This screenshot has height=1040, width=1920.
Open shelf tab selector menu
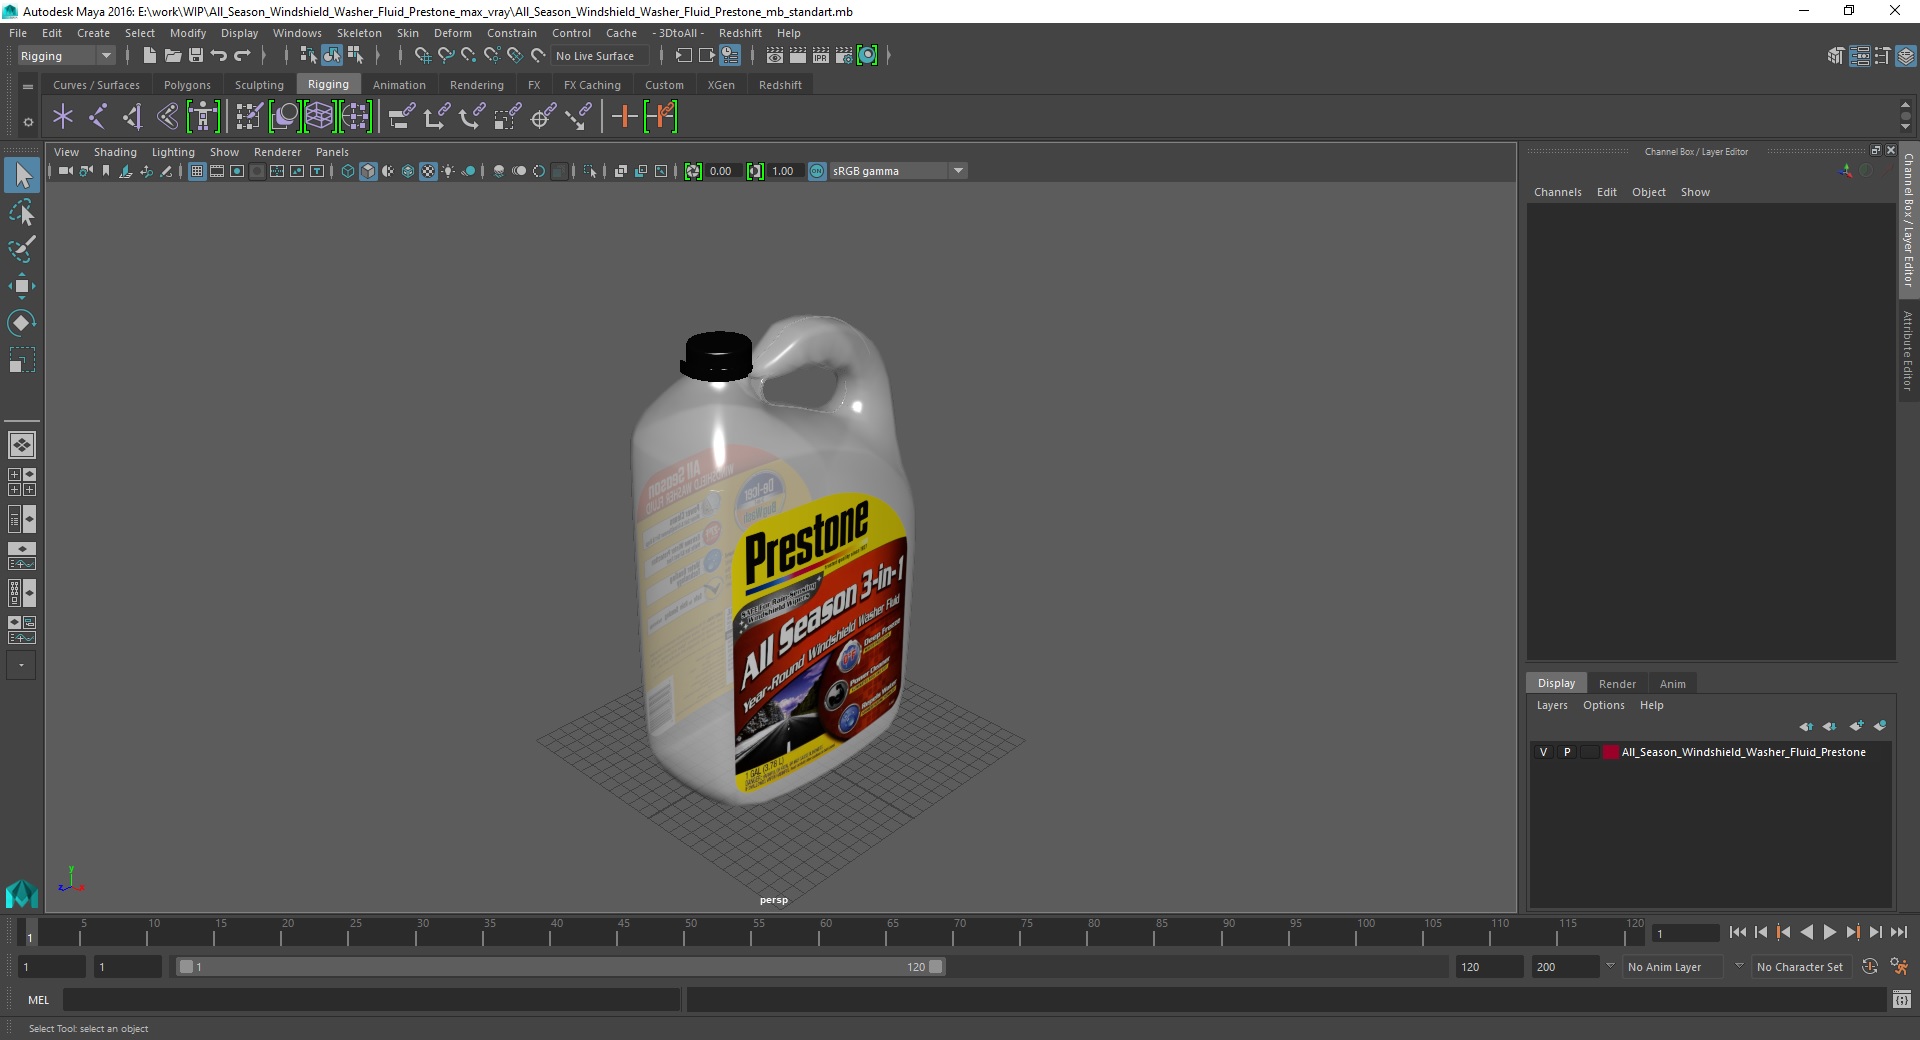point(28,86)
